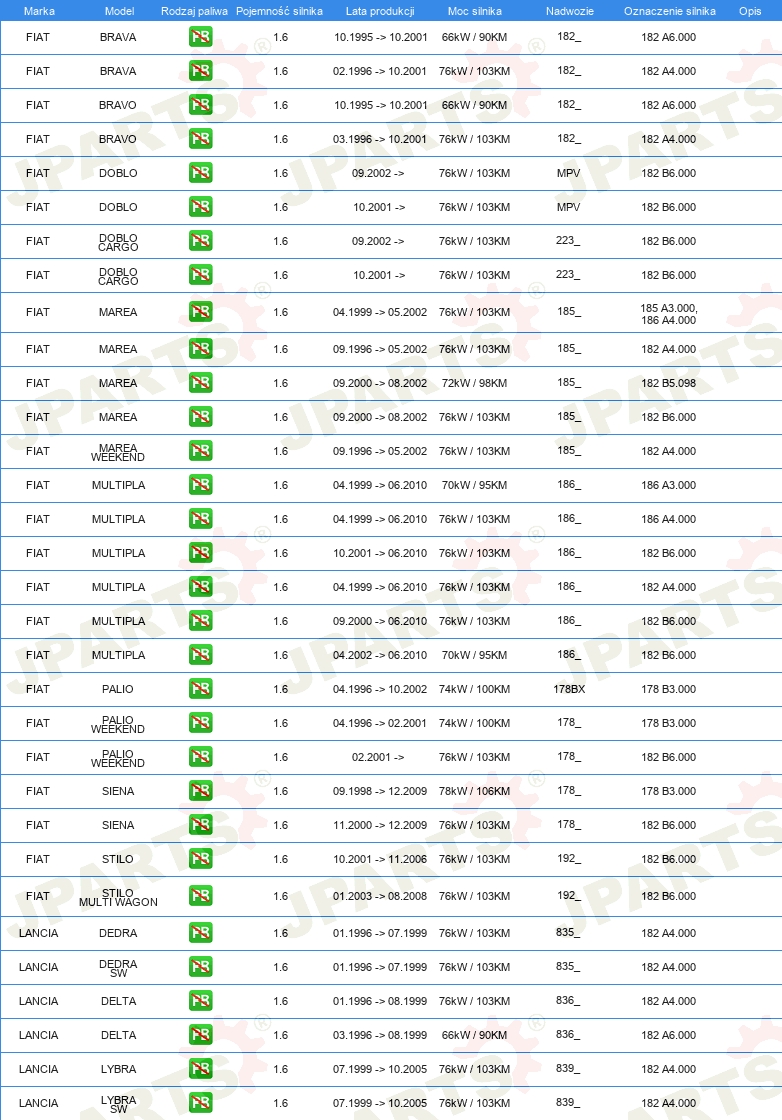Select engine code 186 A3.000 cell
This screenshot has width=782, height=1120.
668,485
